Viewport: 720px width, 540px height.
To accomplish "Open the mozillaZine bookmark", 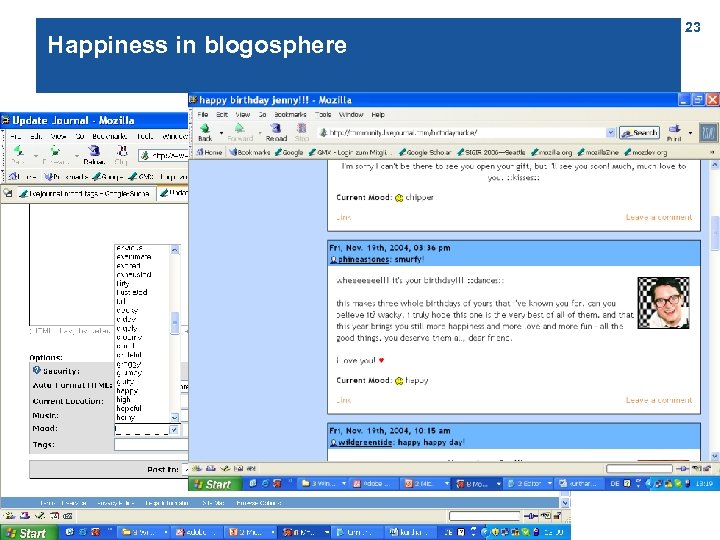I will [x=598, y=152].
